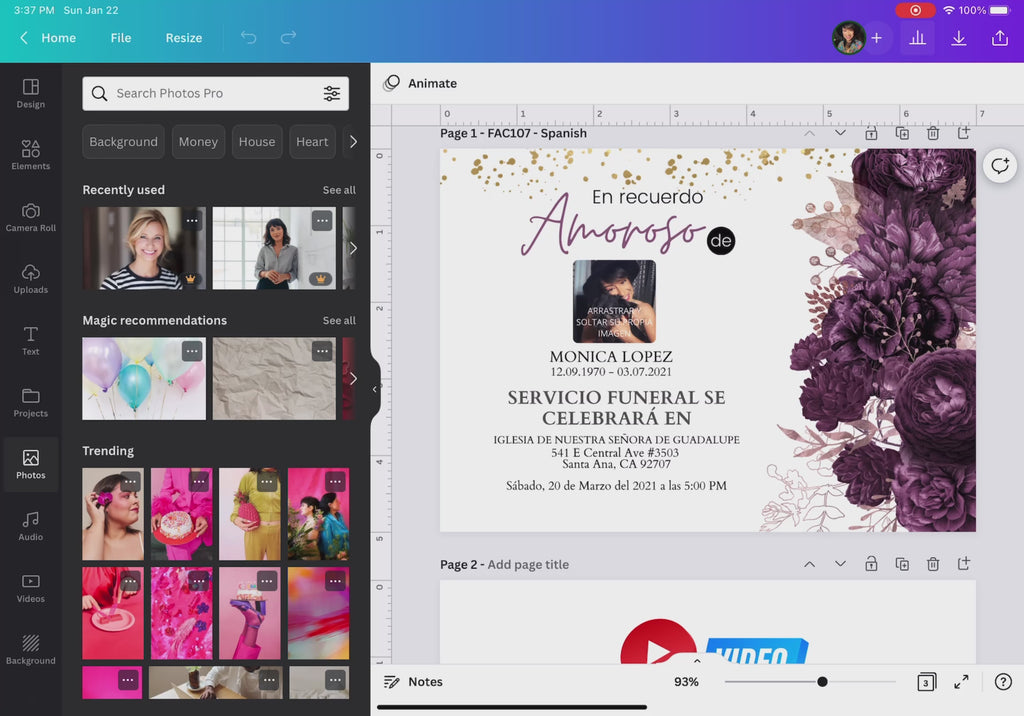This screenshot has height=716, width=1024.
Task: Delete Page 2
Action: pos(933,564)
